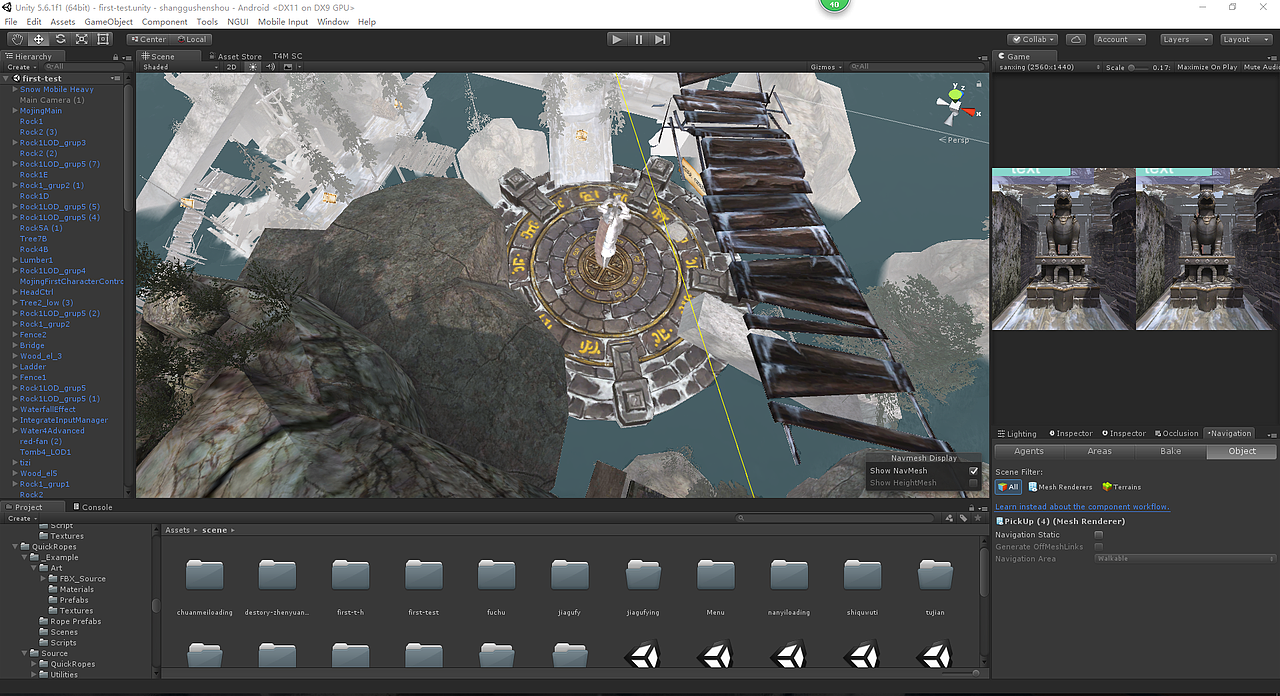Open the GameObject menu
1280x696 pixels.
tap(108, 22)
